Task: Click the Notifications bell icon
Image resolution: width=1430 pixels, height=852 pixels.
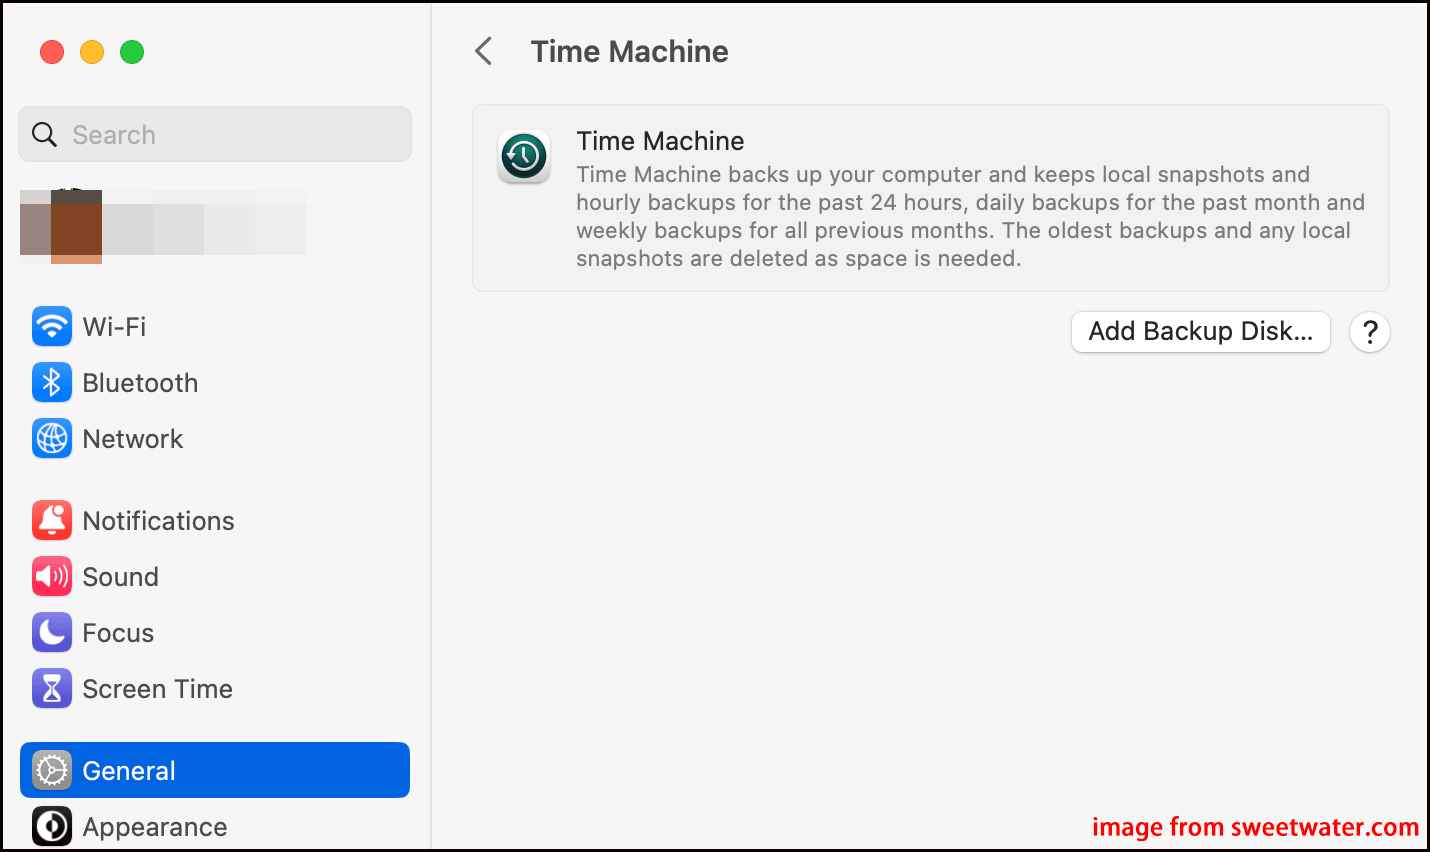Action: click(52, 521)
